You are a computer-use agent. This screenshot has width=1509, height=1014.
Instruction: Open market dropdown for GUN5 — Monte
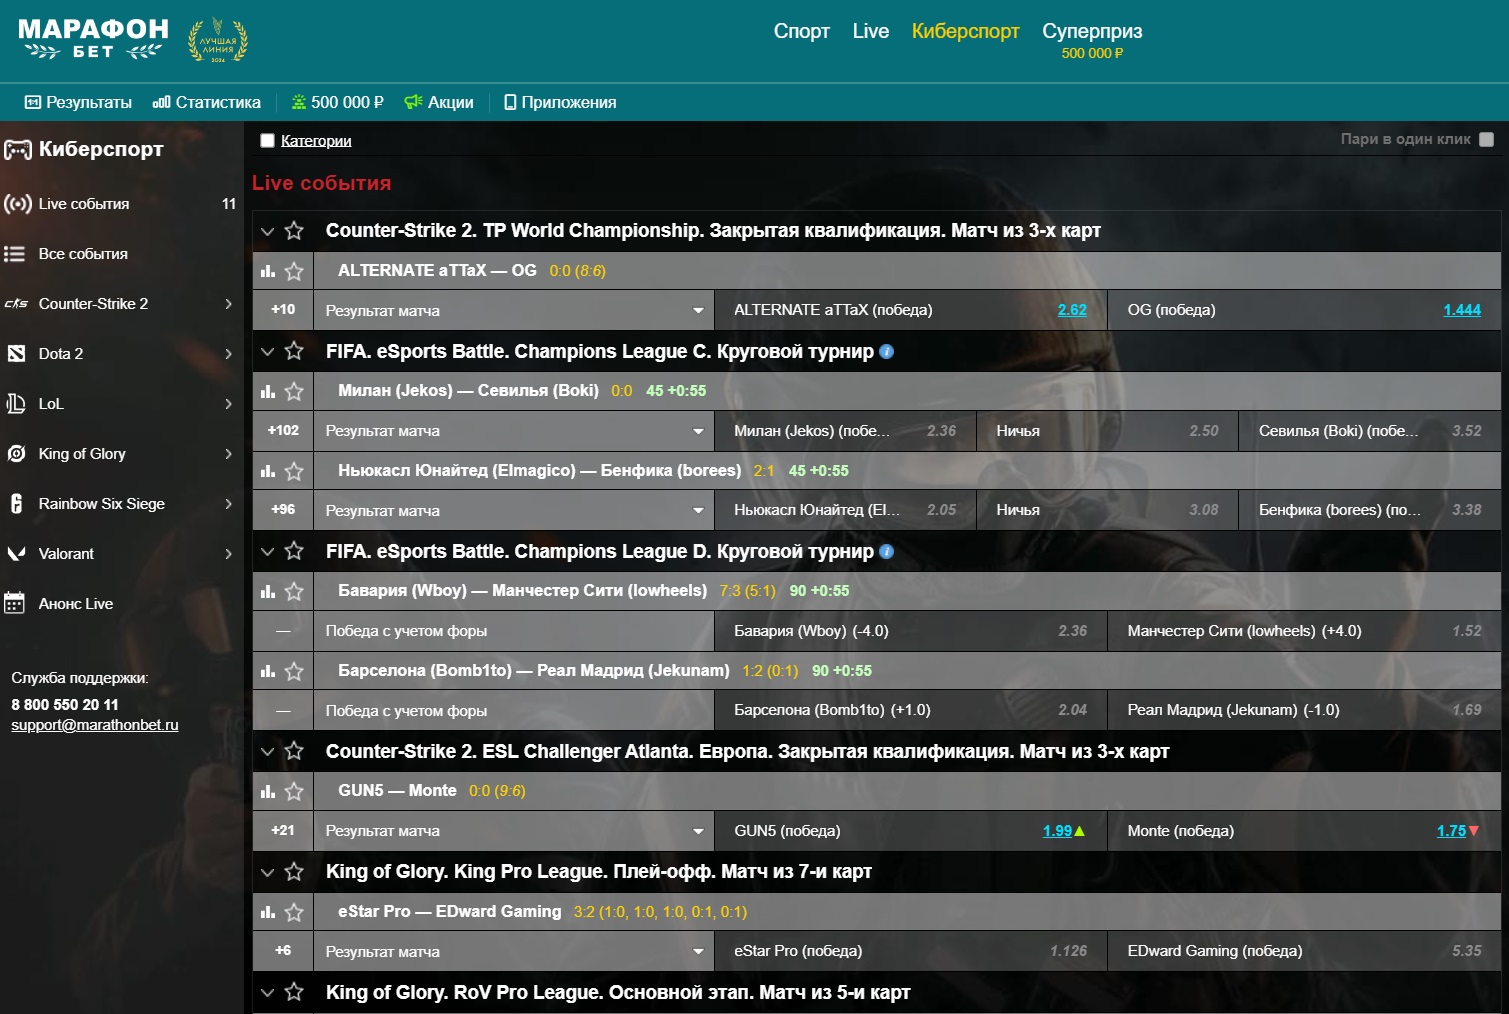514,831
